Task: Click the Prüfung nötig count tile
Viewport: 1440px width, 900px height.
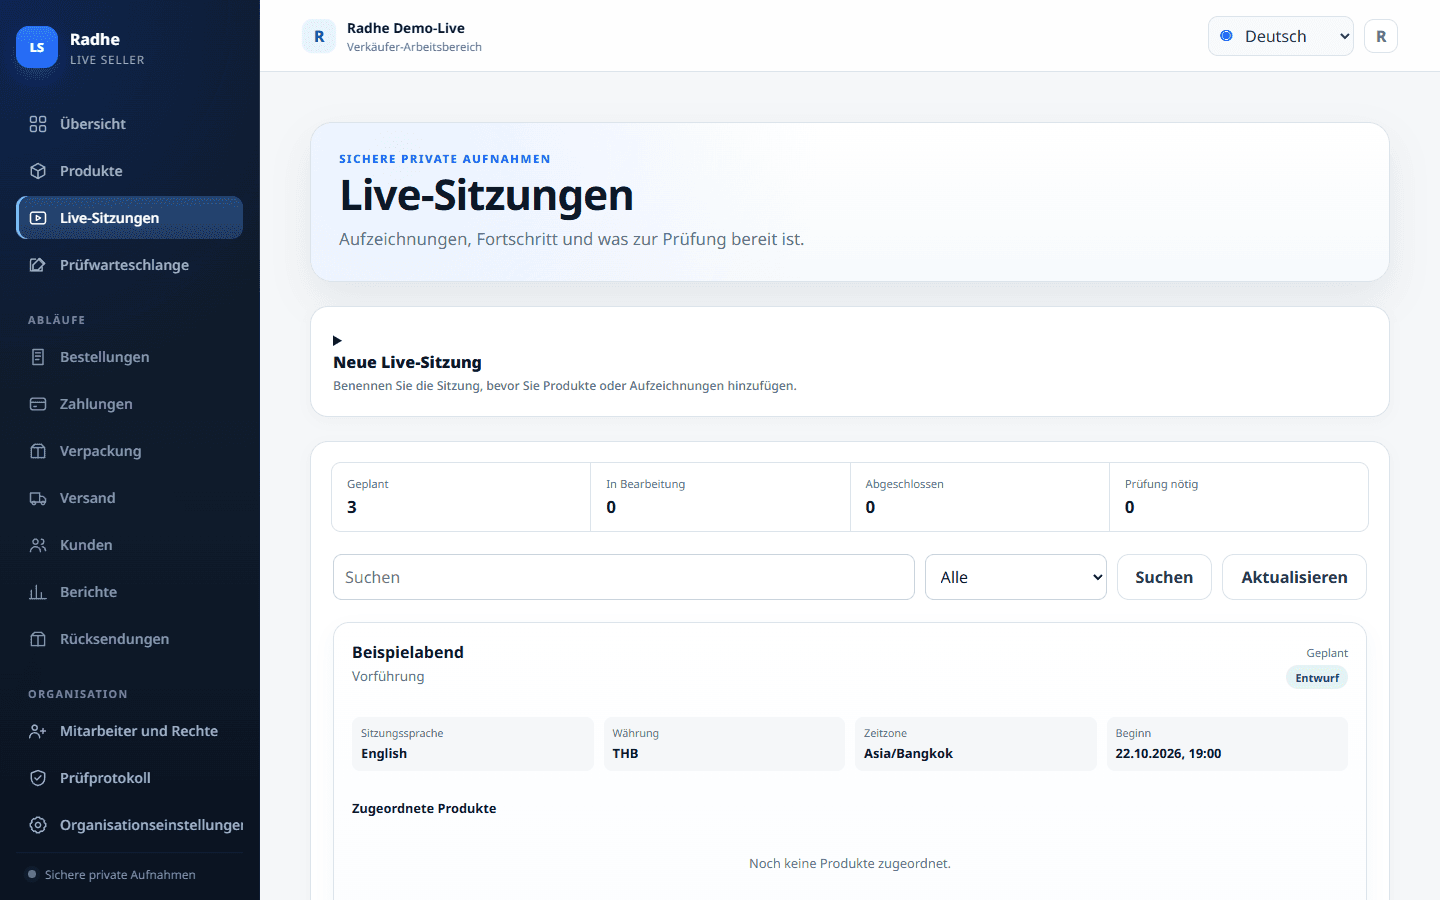Action: (1239, 497)
